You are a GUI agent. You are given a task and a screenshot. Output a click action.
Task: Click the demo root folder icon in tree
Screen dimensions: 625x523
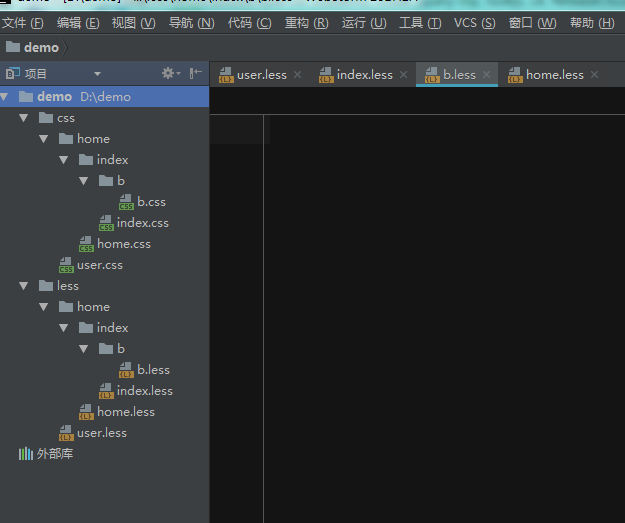(26, 96)
